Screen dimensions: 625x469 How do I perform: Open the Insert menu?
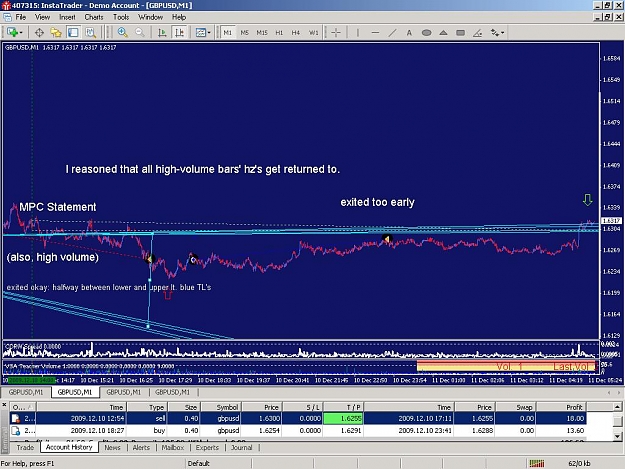pyautogui.click(x=67, y=17)
